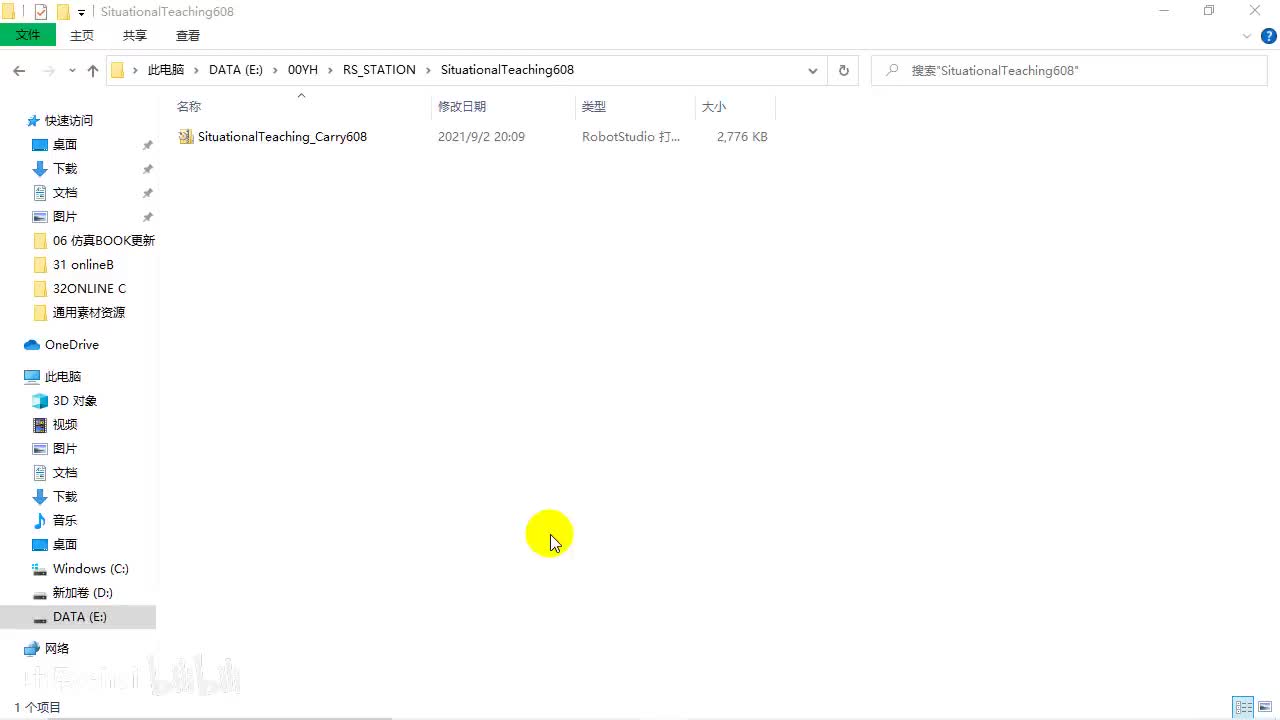Open 桌面 under 此电脑
The width and height of the screenshot is (1280, 720).
[x=65, y=544]
